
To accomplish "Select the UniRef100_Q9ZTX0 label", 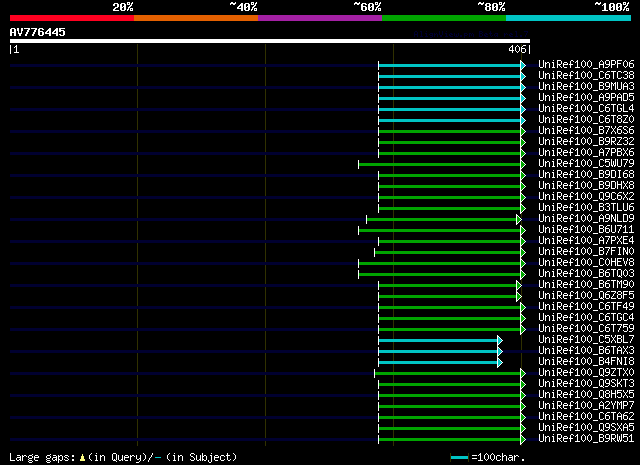I will click(x=586, y=373).
